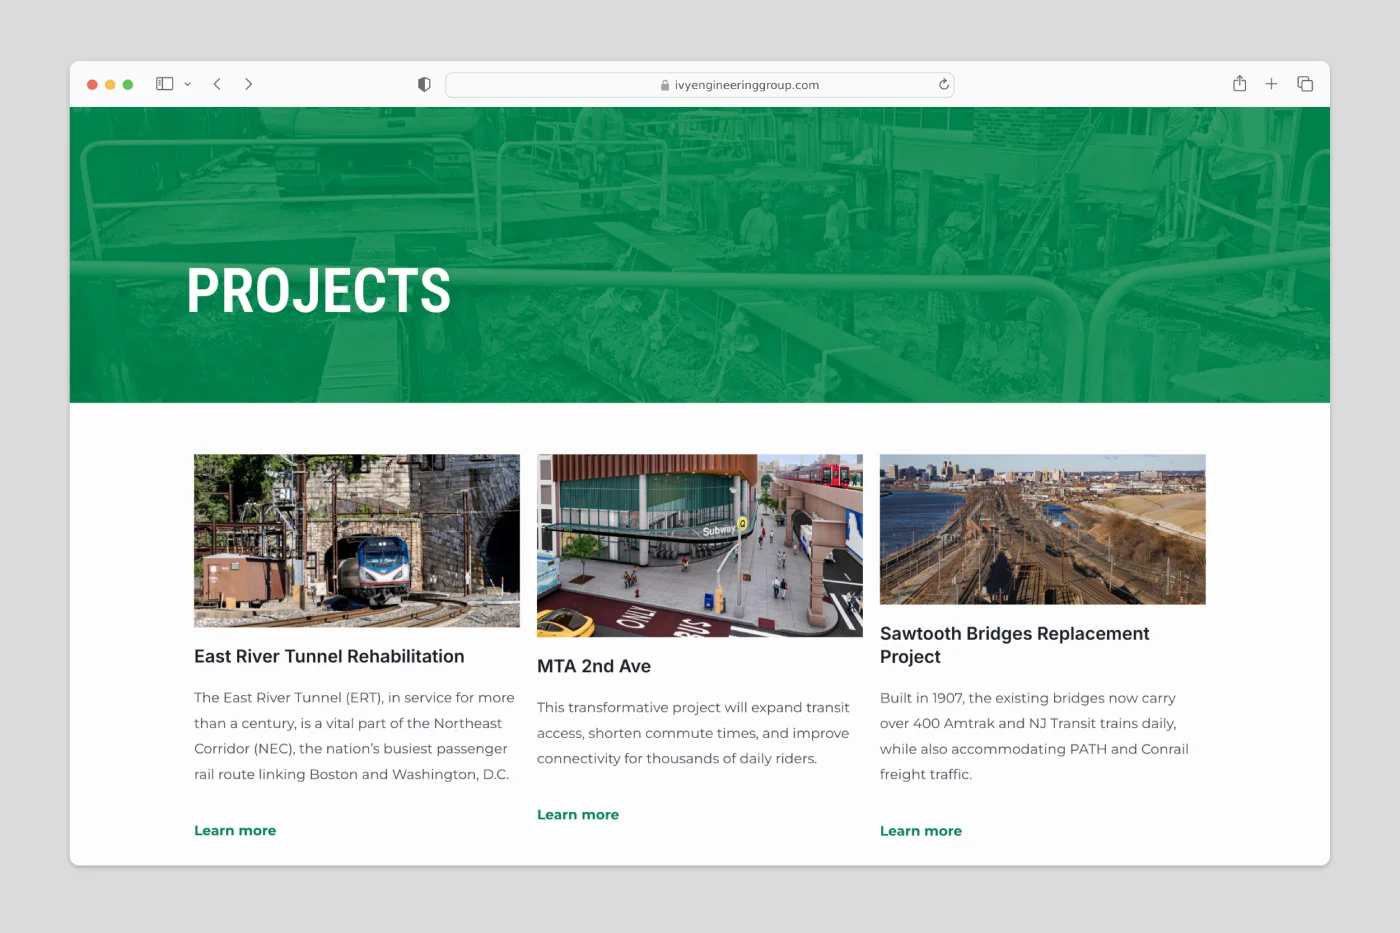Screen dimensions: 1400x933
Task: Open the East River Tunnel train photo
Action: (357, 541)
